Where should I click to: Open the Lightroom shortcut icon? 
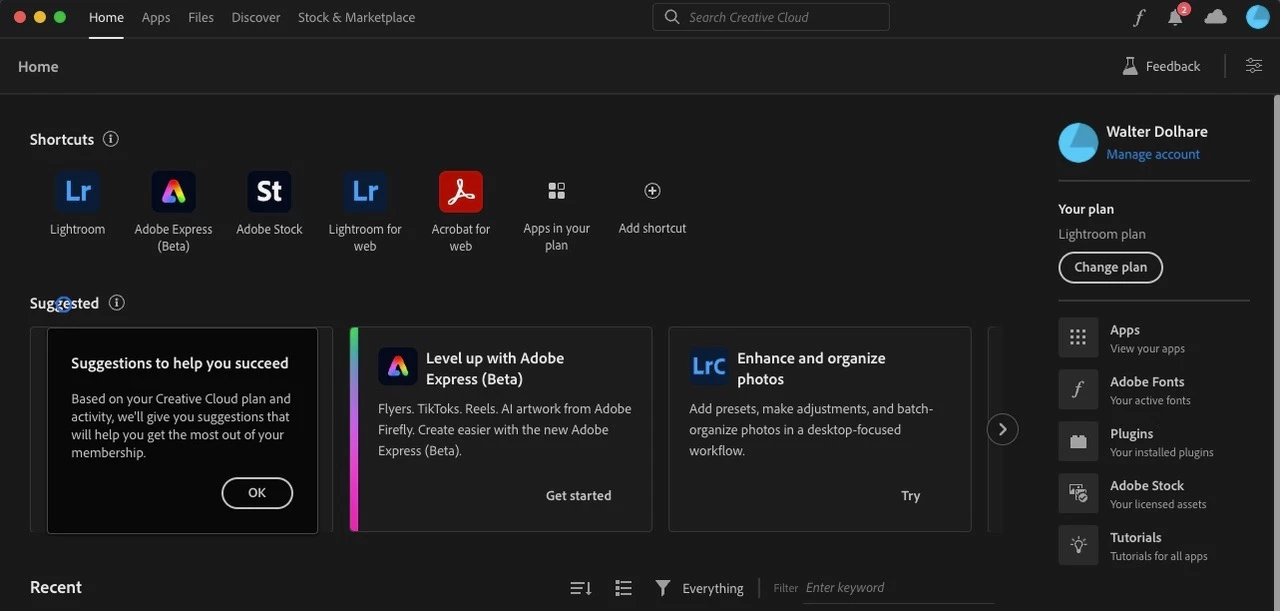point(78,191)
